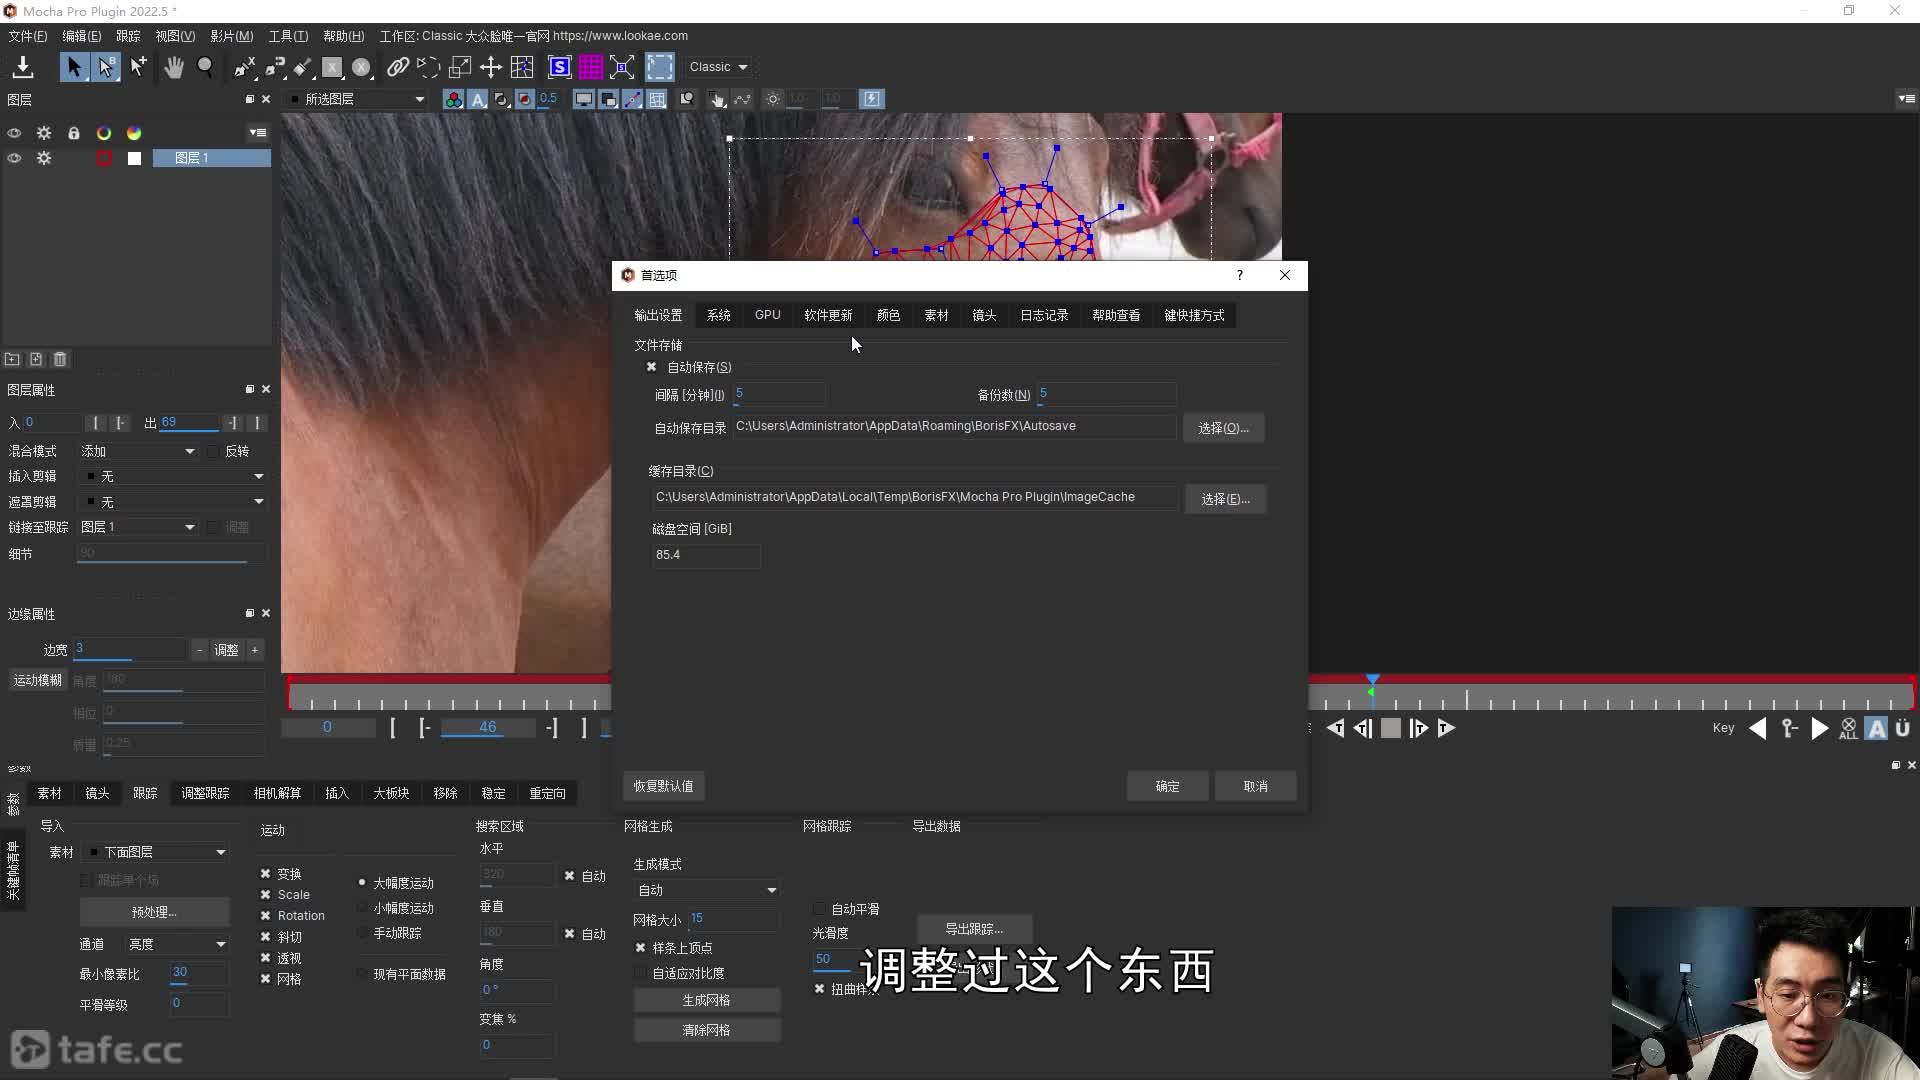Image resolution: width=1920 pixels, height=1080 pixels.
Task: Toggle the 透视 motion checkbox
Action: 266,957
